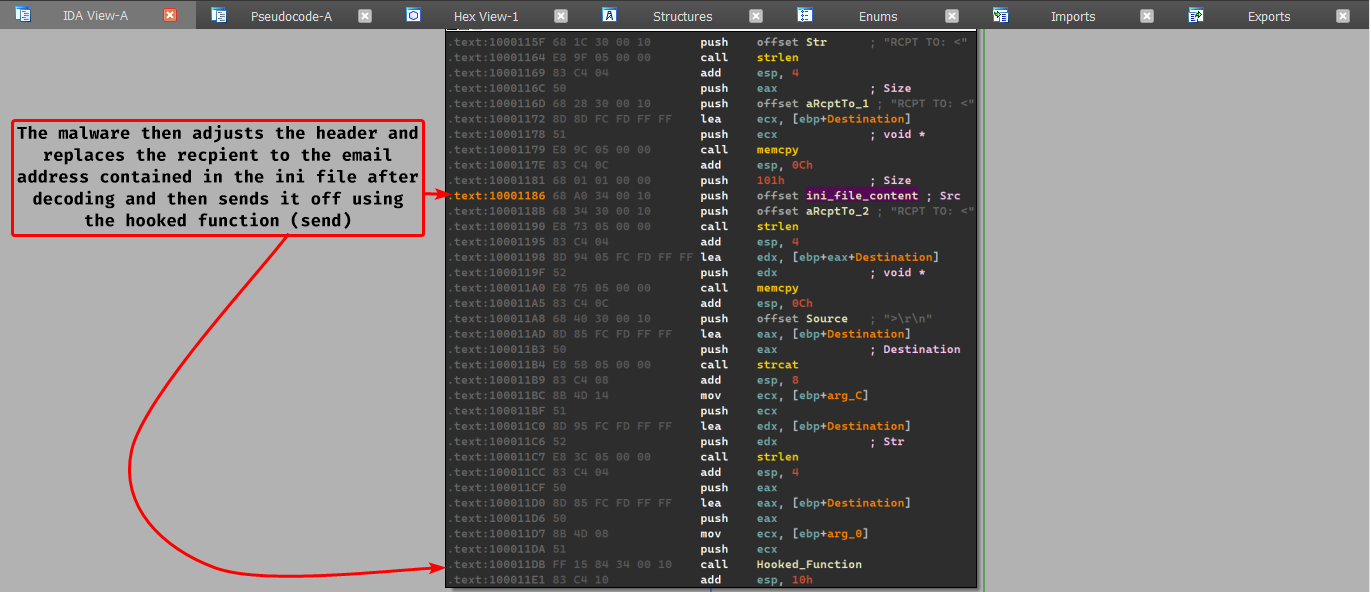
Task: Click the Hooked_Function call target
Action: pyautogui.click(x=809, y=564)
